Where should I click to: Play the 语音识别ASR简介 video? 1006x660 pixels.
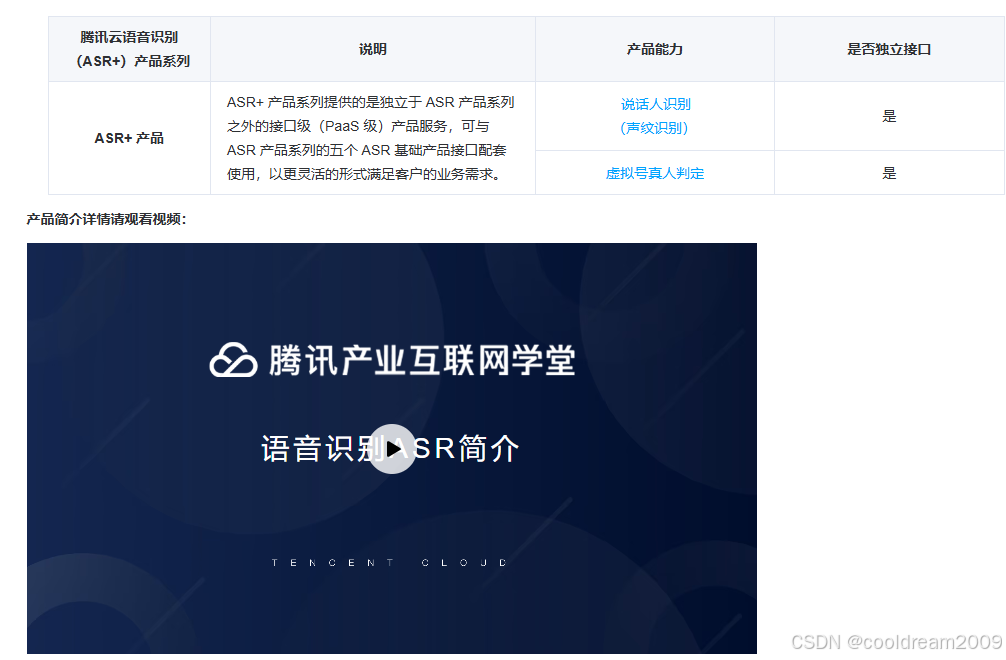click(x=392, y=449)
